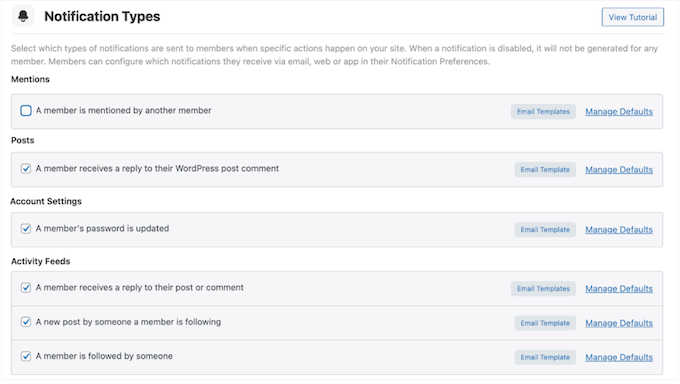
Task: Click Manage Defaults for post or comment reply
Action: [x=619, y=289]
